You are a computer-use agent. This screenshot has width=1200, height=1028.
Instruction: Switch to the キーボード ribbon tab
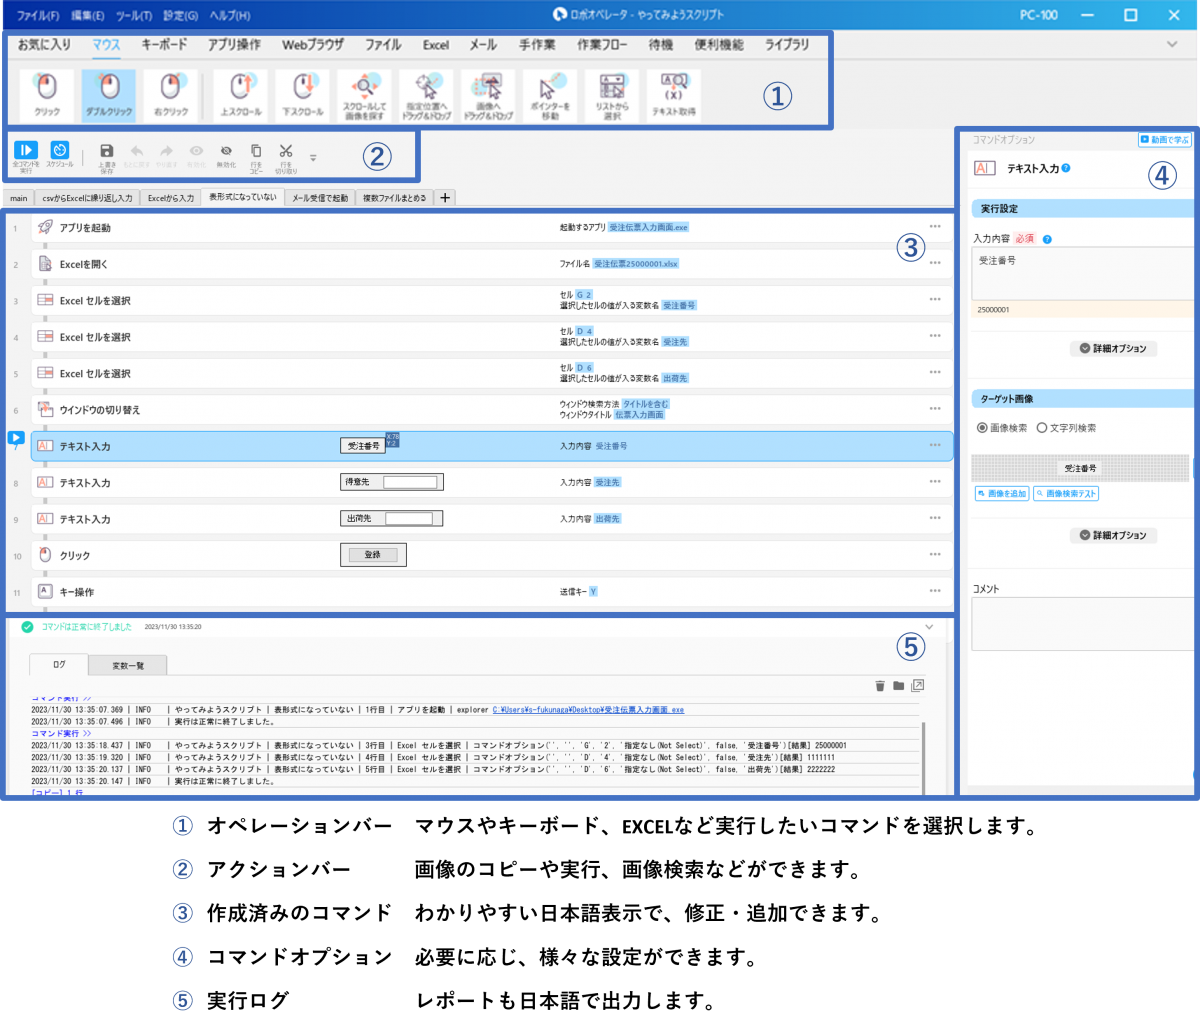click(x=164, y=45)
